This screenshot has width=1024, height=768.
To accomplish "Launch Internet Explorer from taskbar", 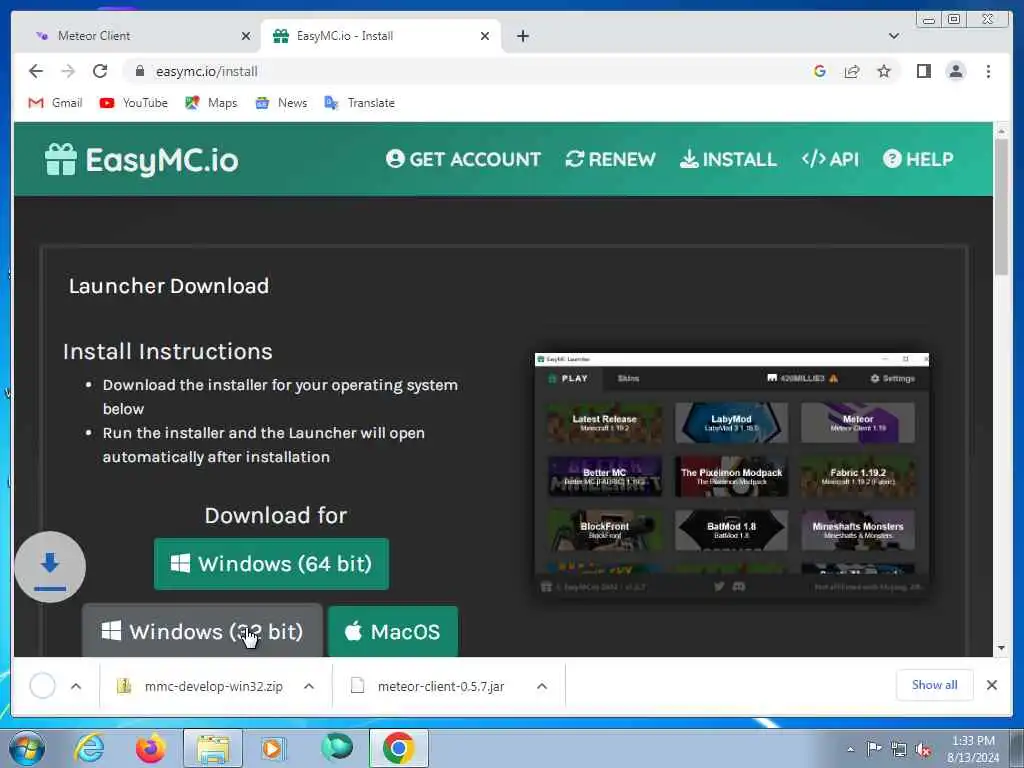I will pos(89,748).
